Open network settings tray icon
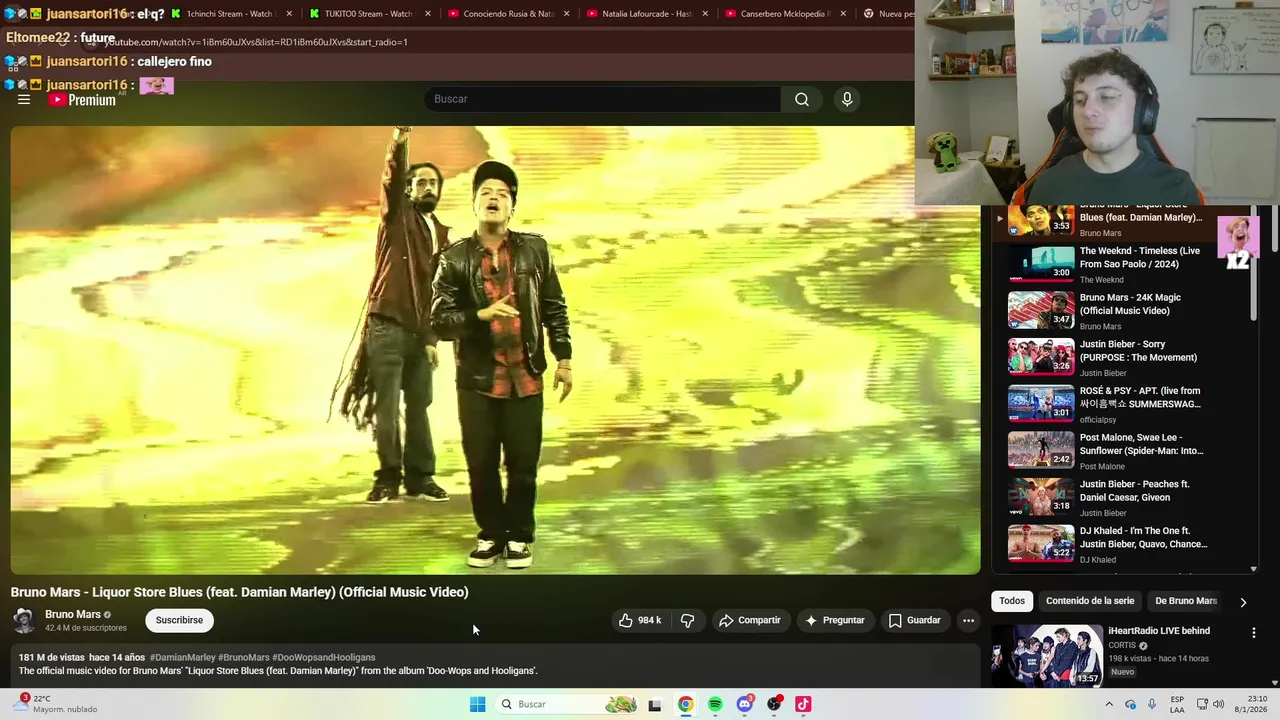Image resolution: width=1280 pixels, height=720 pixels. [x=1202, y=704]
